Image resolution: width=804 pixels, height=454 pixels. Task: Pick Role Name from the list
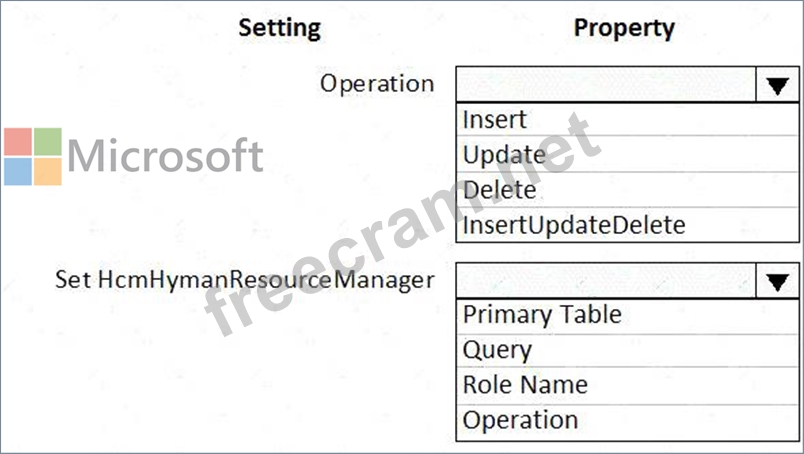[x=525, y=385]
